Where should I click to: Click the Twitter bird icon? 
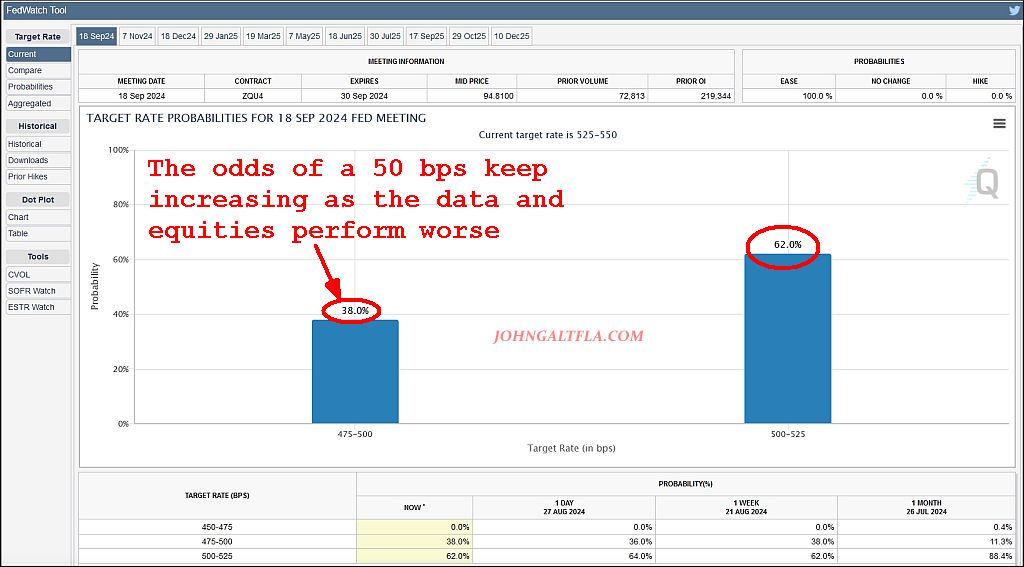(1013, 10)
